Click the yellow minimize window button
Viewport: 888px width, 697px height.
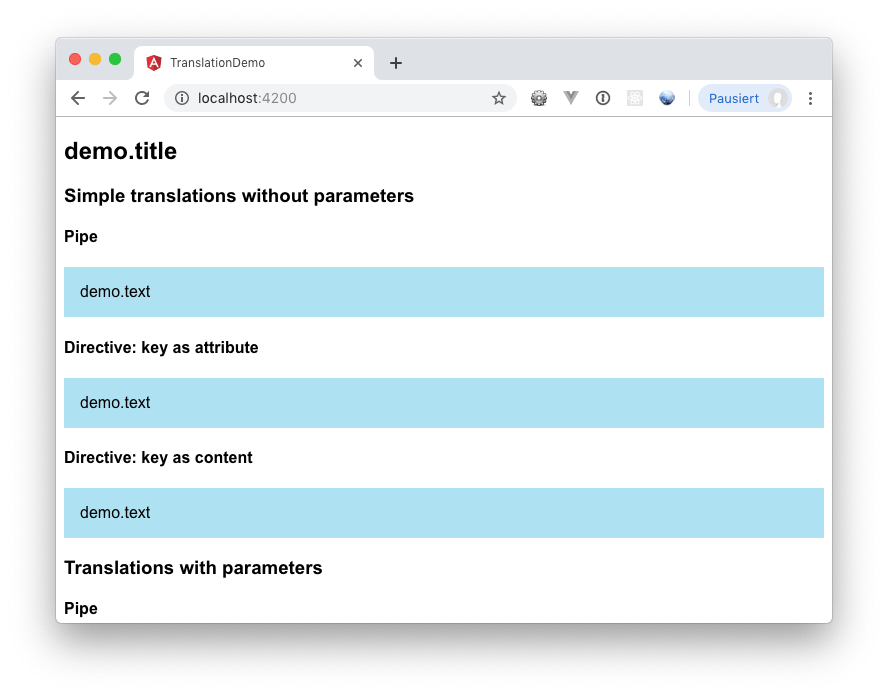tap(95, 59)
